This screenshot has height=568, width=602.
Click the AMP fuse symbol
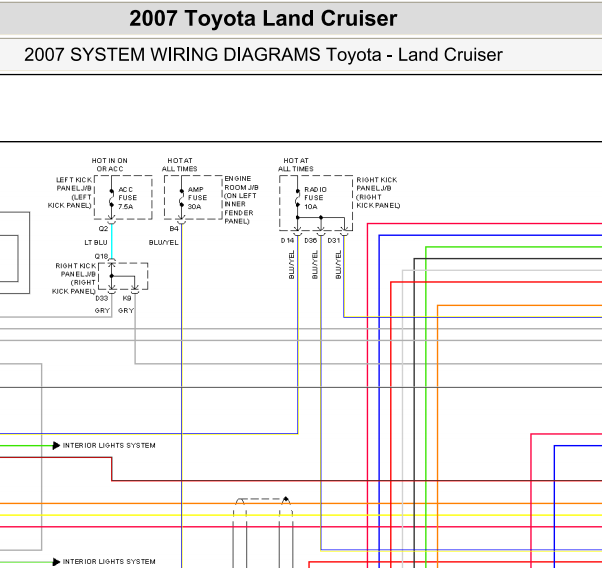[x=182, y=198]
